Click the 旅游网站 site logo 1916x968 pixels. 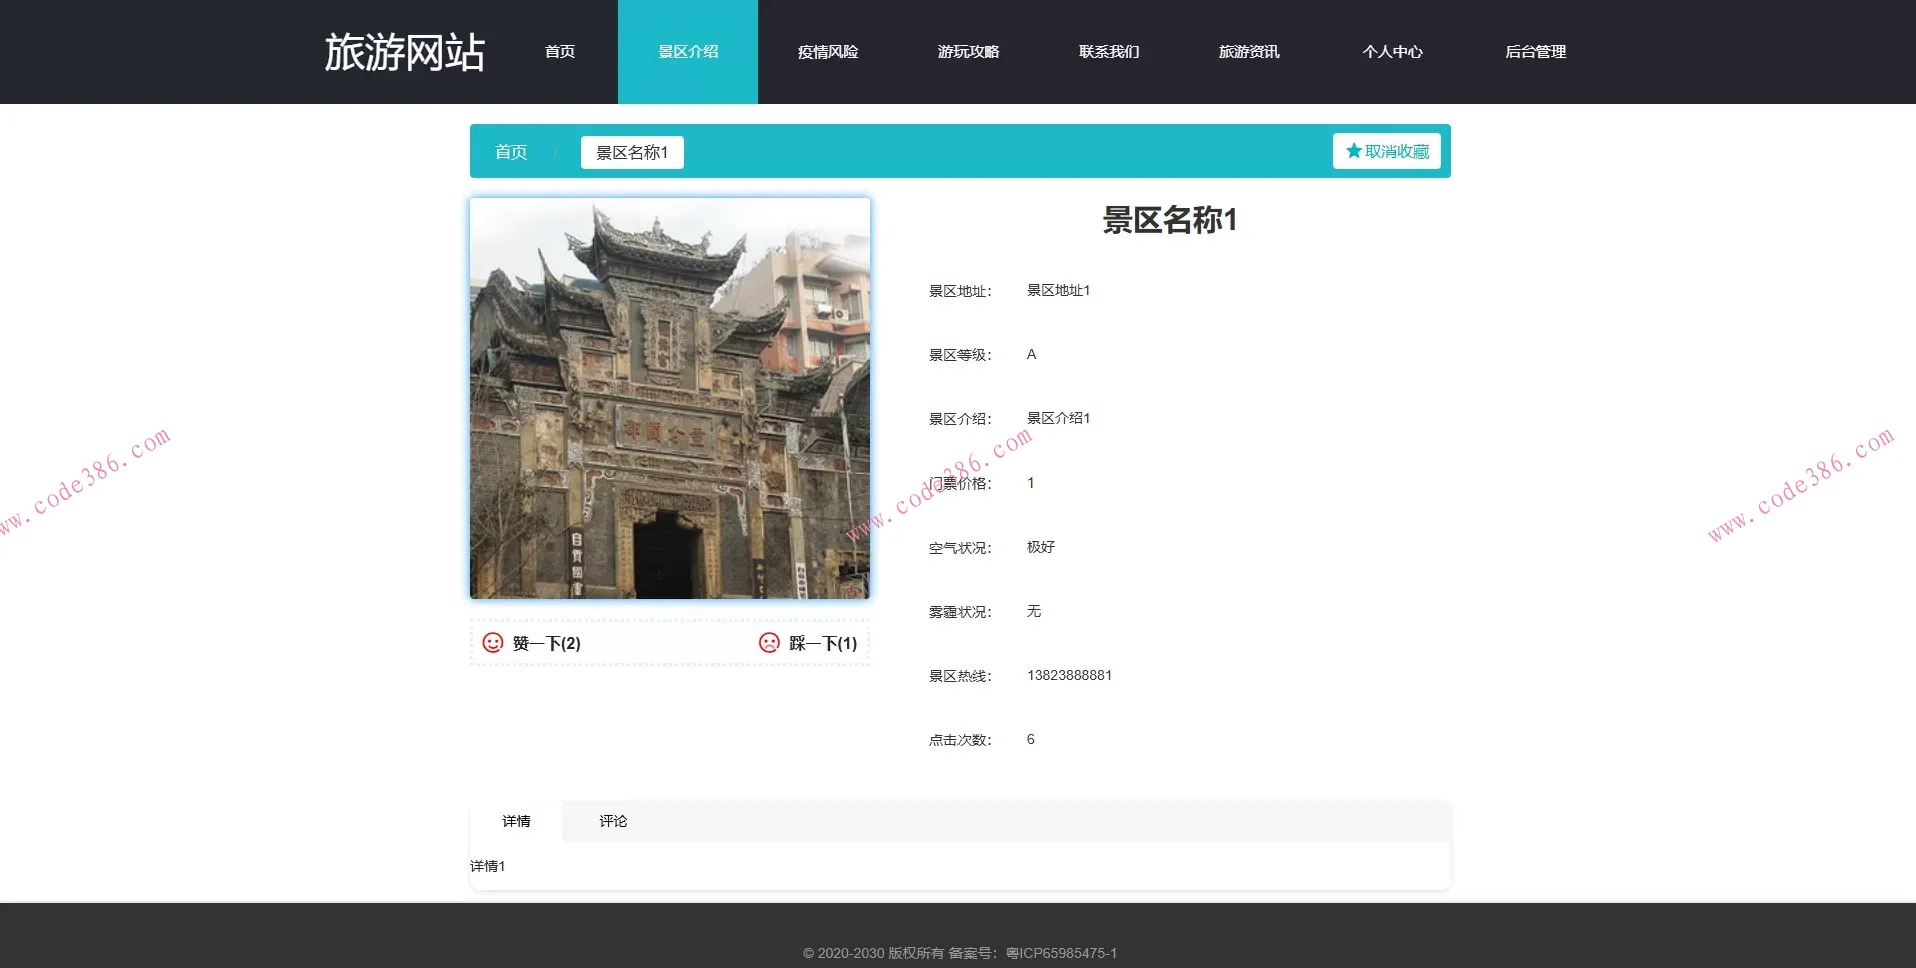point(404,50)
